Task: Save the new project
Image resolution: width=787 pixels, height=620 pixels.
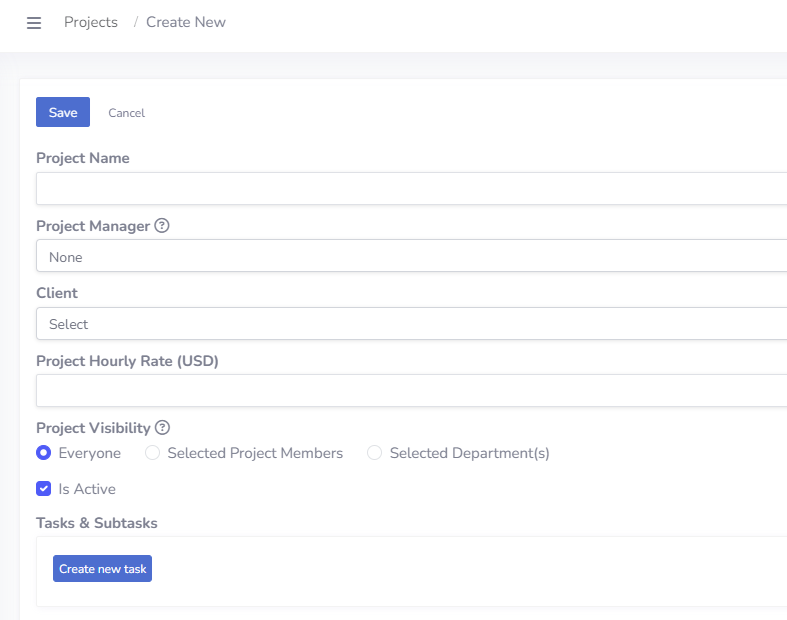Action: (63, 112)
